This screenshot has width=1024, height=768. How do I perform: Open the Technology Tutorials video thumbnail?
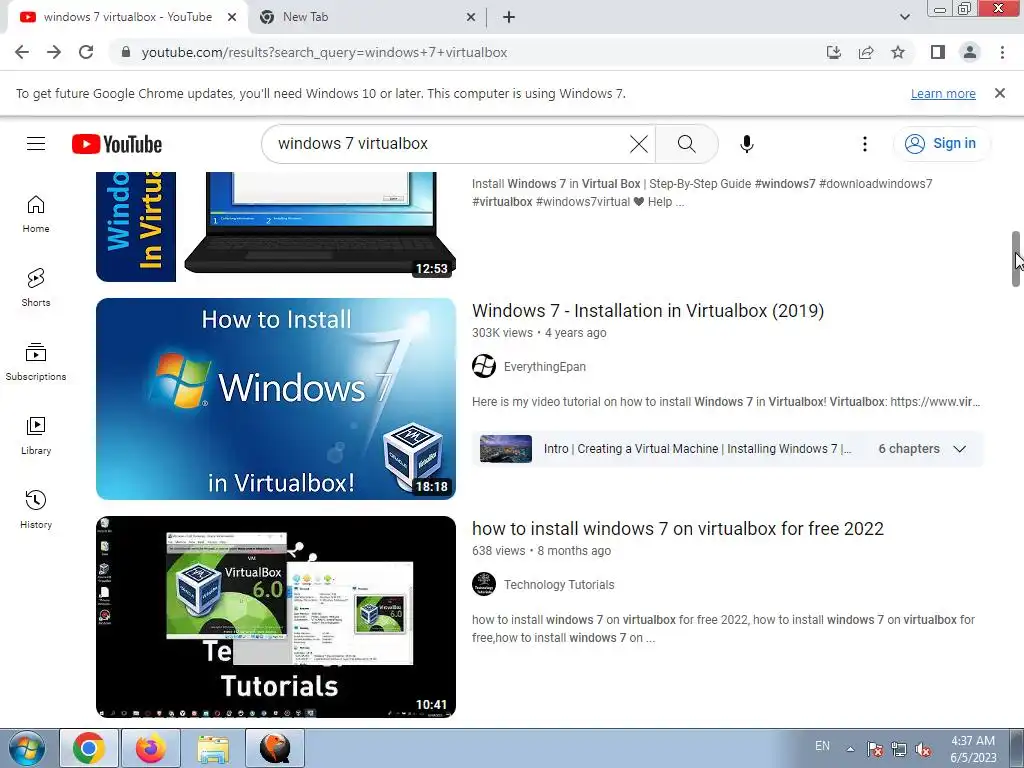pyautogui.click(x=276, y=617)
